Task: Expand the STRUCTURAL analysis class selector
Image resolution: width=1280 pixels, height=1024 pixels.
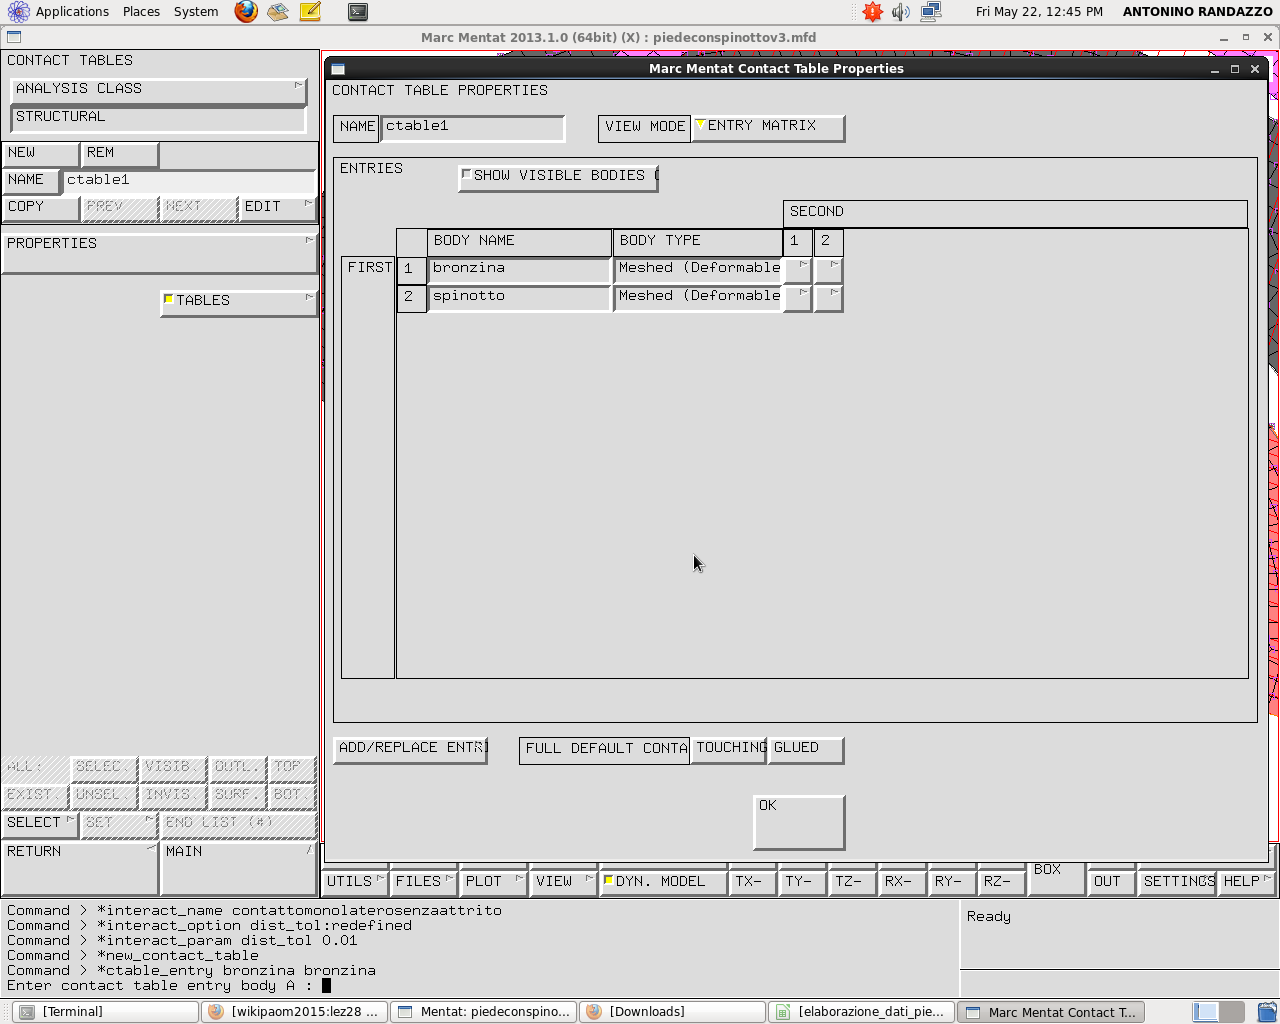Action: [x=158, y=117]
